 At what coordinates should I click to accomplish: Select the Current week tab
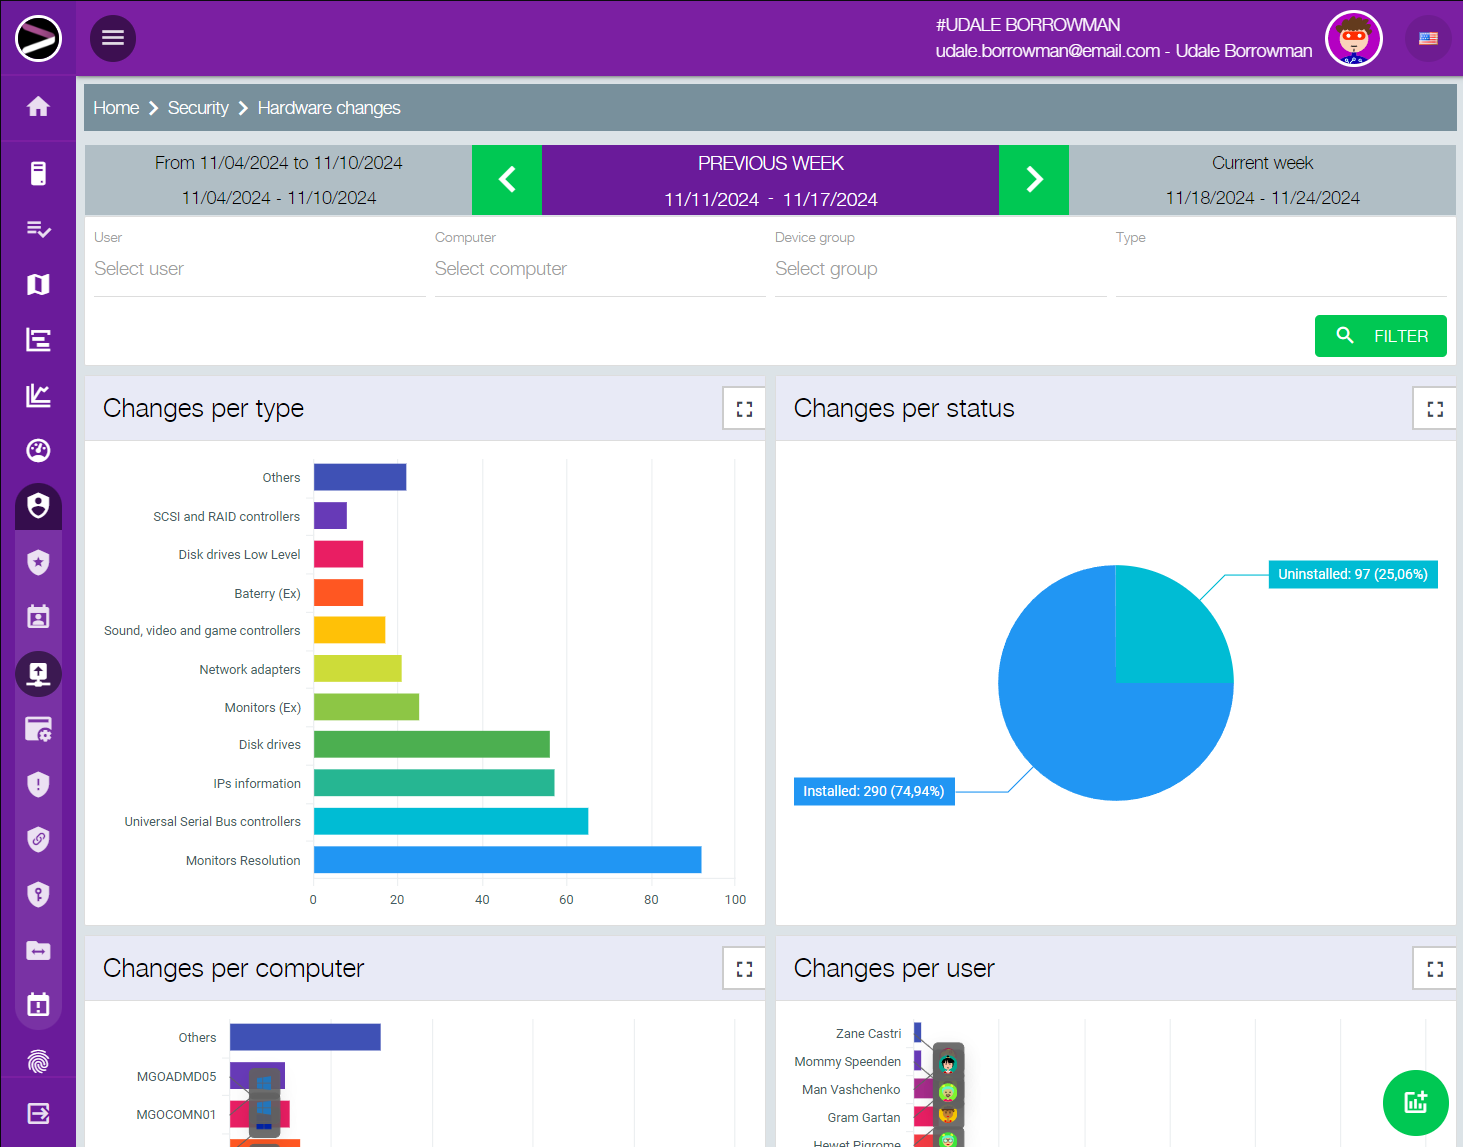1262,180
